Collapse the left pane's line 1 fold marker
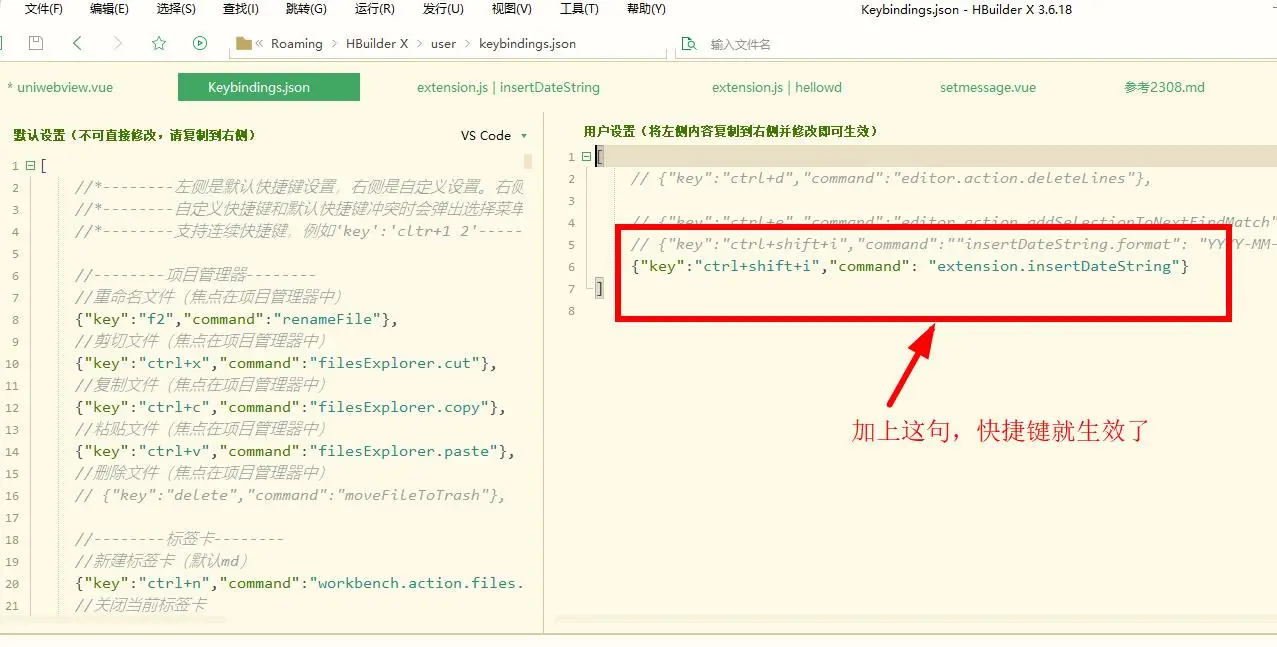Image resolution: width=1277 pixels, height=647 pixels. (30, 165)
